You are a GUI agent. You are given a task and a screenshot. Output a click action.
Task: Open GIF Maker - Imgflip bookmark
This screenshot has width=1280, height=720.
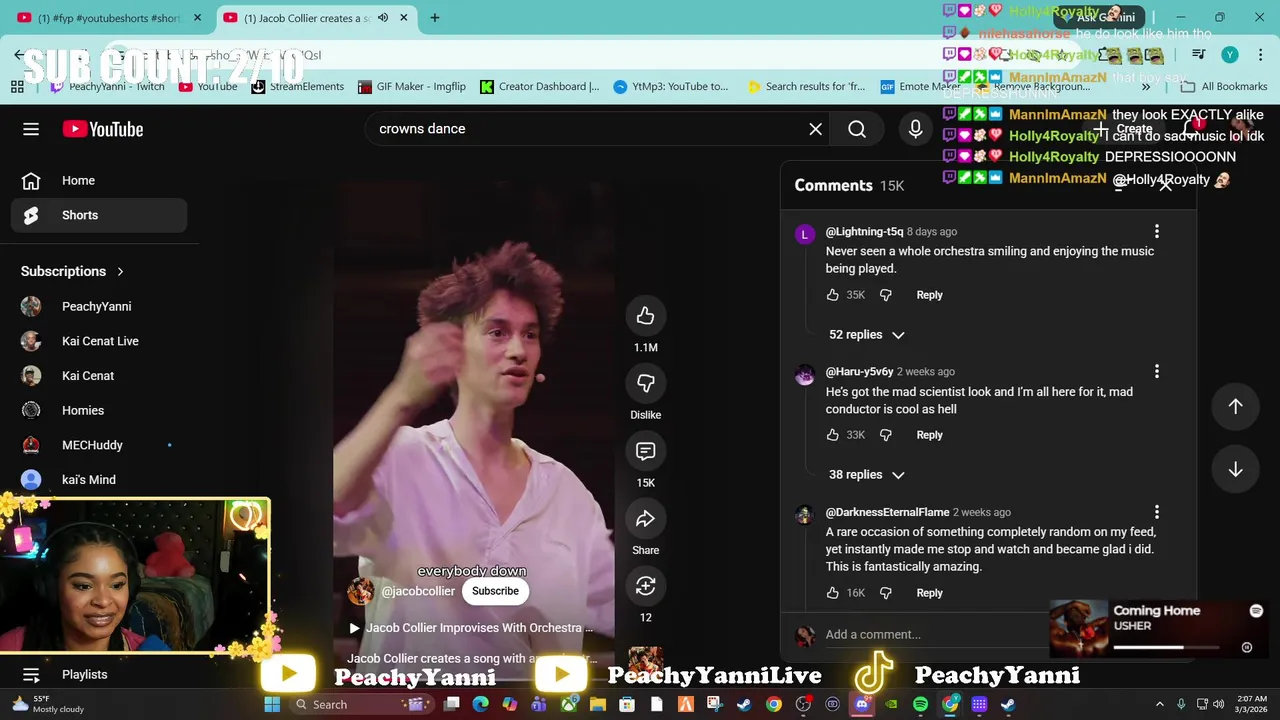(411, 87)
